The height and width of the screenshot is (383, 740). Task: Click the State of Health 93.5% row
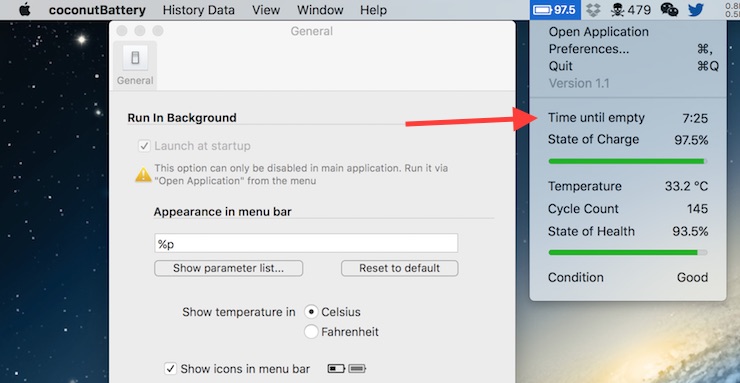tap(628, 232)
